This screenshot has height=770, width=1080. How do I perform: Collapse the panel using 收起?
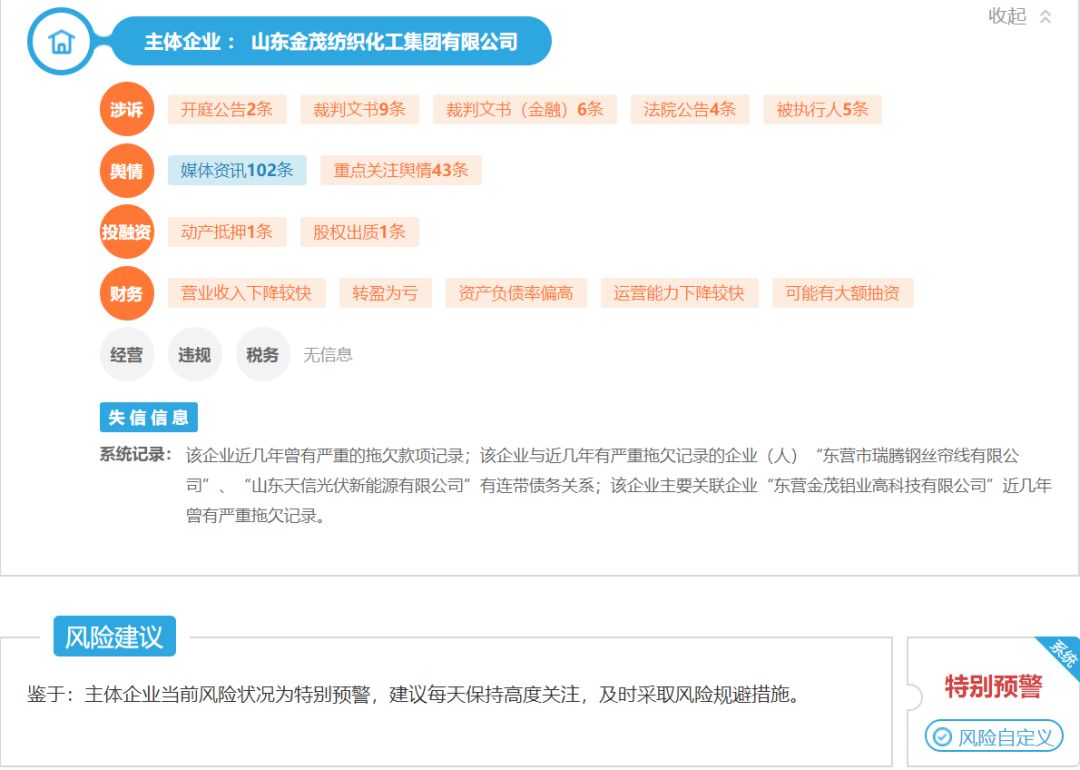pyautogui.click(x=1009, y=16)
